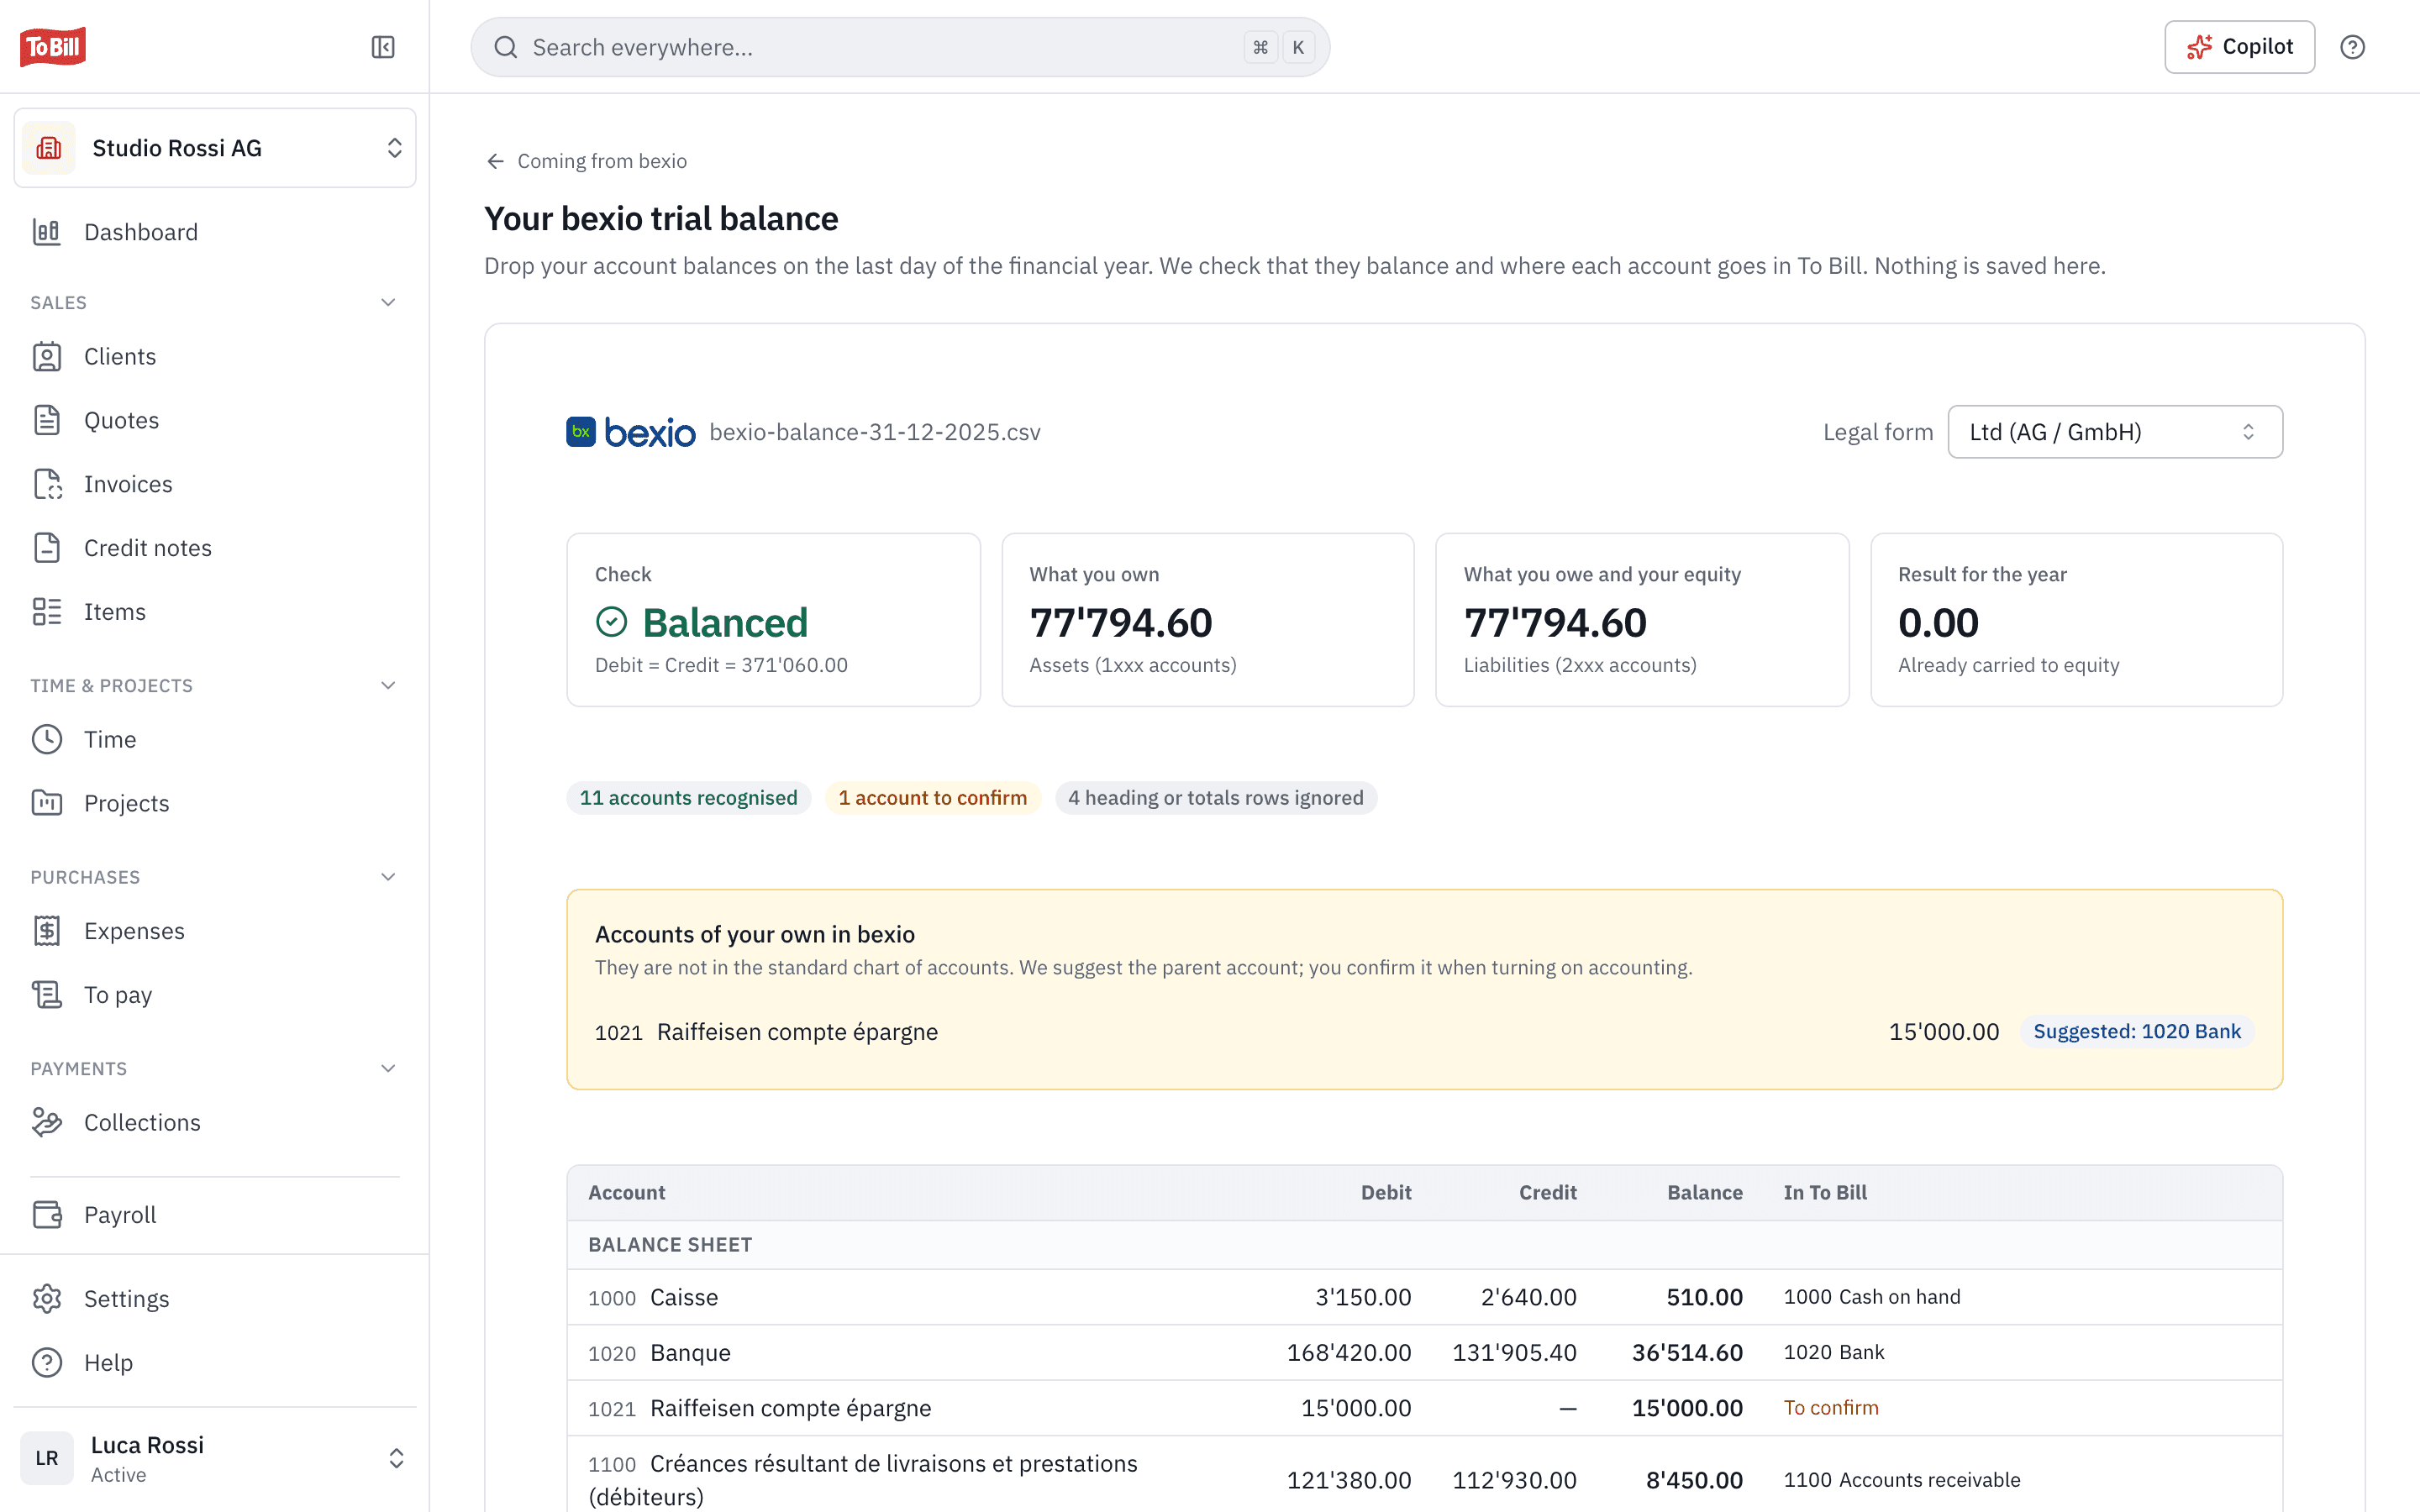Collapse the Sales section chevron

point(388,303)
